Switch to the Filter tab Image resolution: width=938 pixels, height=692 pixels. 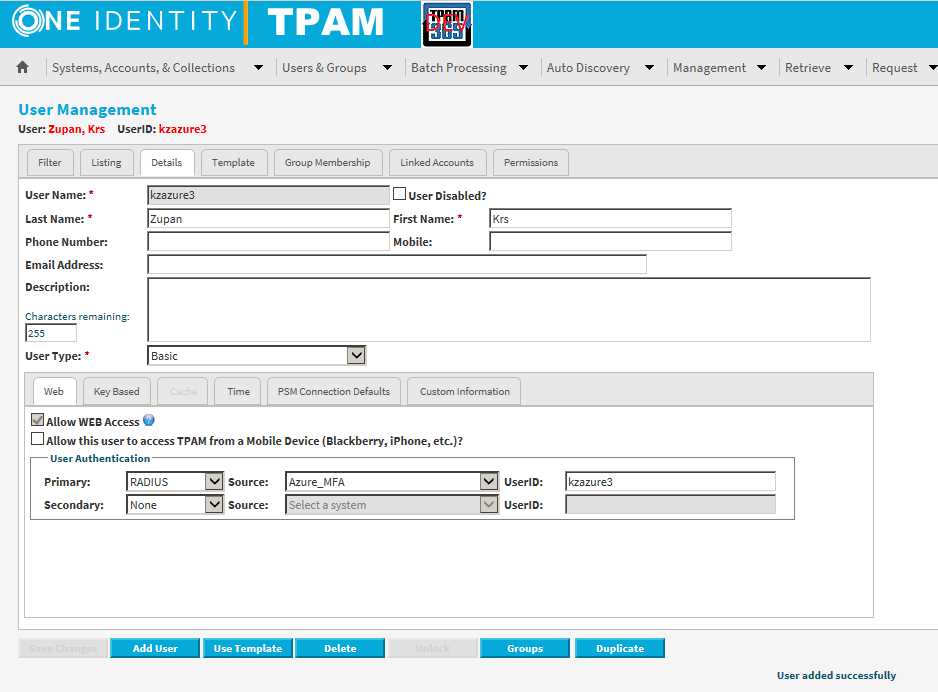click(x=50, y=163)
